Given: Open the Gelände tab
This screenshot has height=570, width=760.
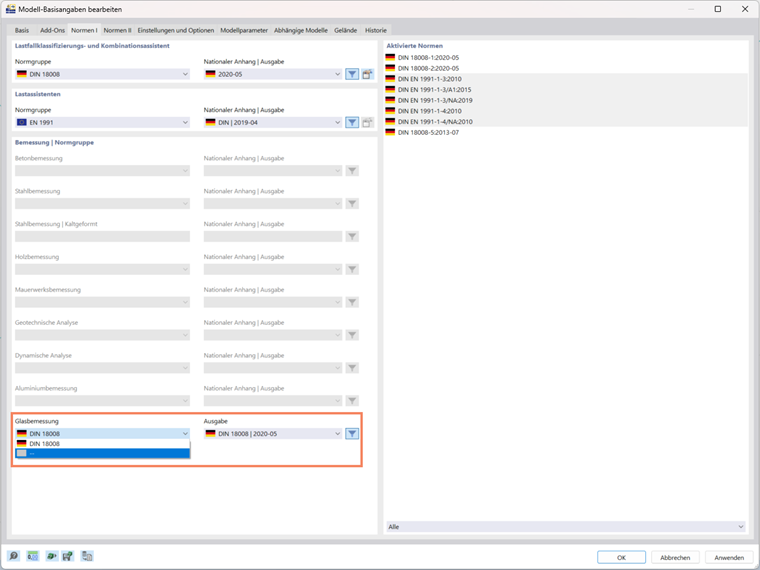Looking at the screenshot, I should click(346, 30).
